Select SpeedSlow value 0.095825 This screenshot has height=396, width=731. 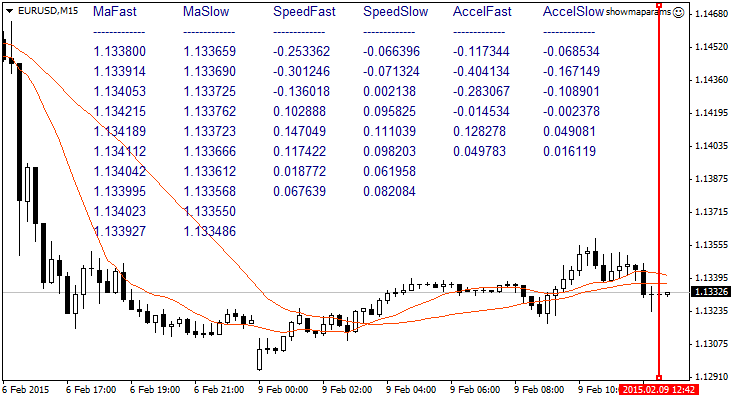tap(390, 111)
